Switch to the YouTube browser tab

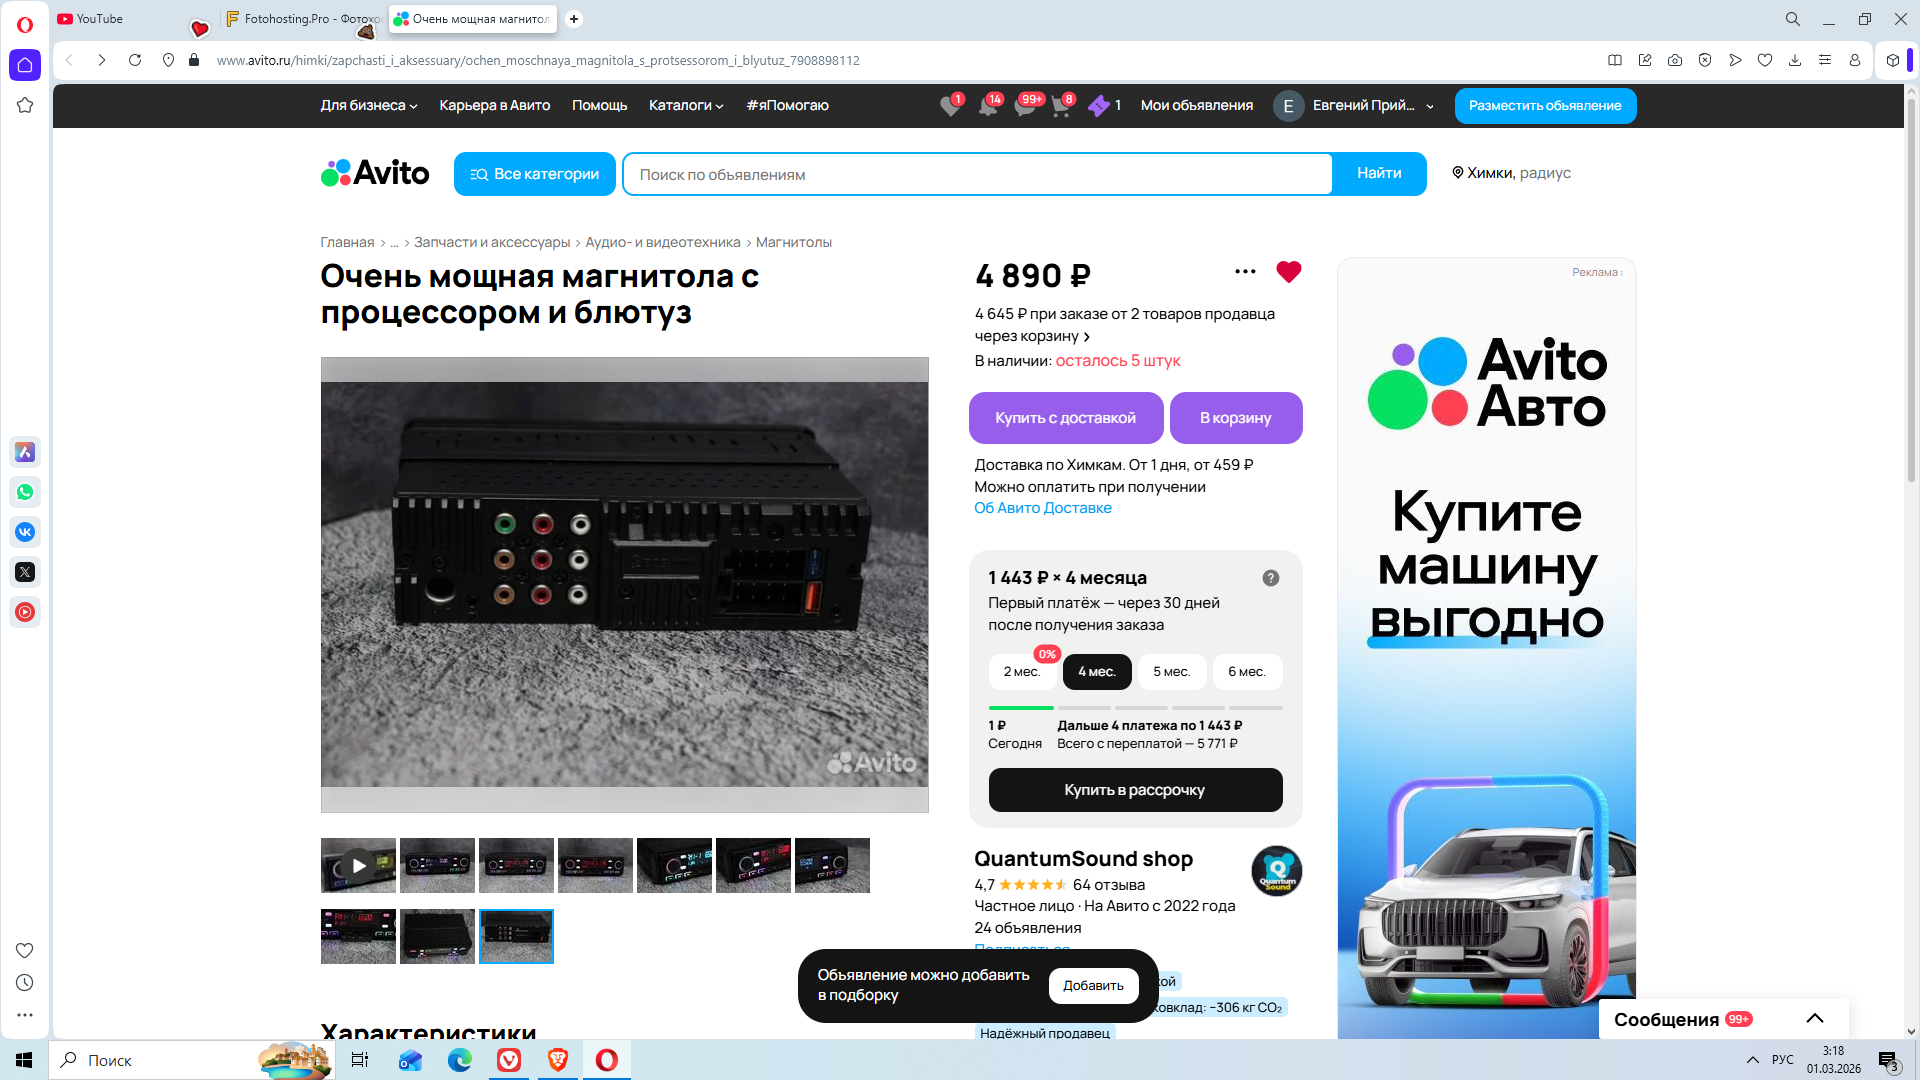tap(100, 19)
